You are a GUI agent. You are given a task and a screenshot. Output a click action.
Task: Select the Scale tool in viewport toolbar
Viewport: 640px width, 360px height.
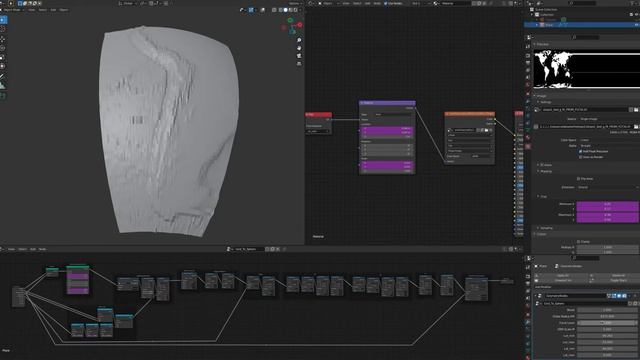(2, 57)
